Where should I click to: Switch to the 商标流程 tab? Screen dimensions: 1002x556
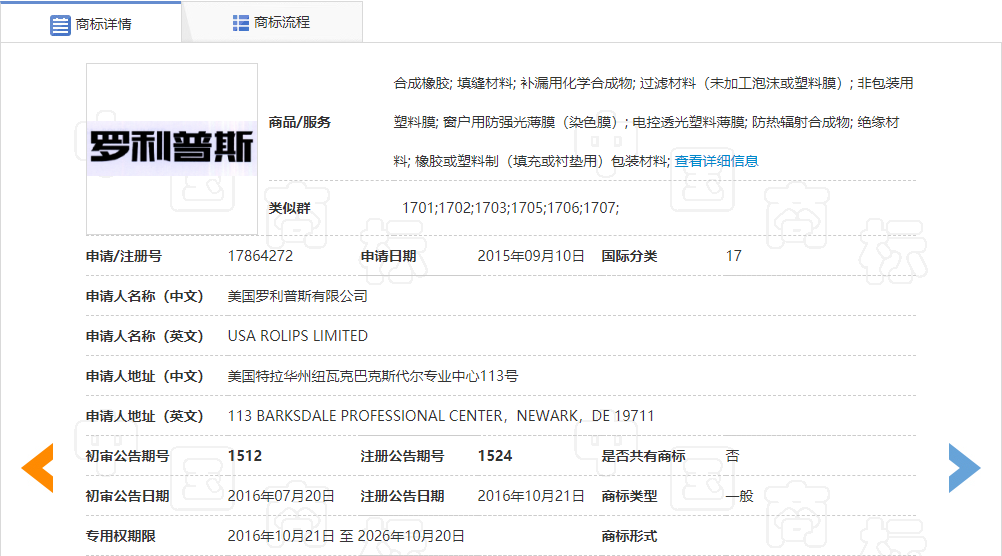(x=281, y=22)
